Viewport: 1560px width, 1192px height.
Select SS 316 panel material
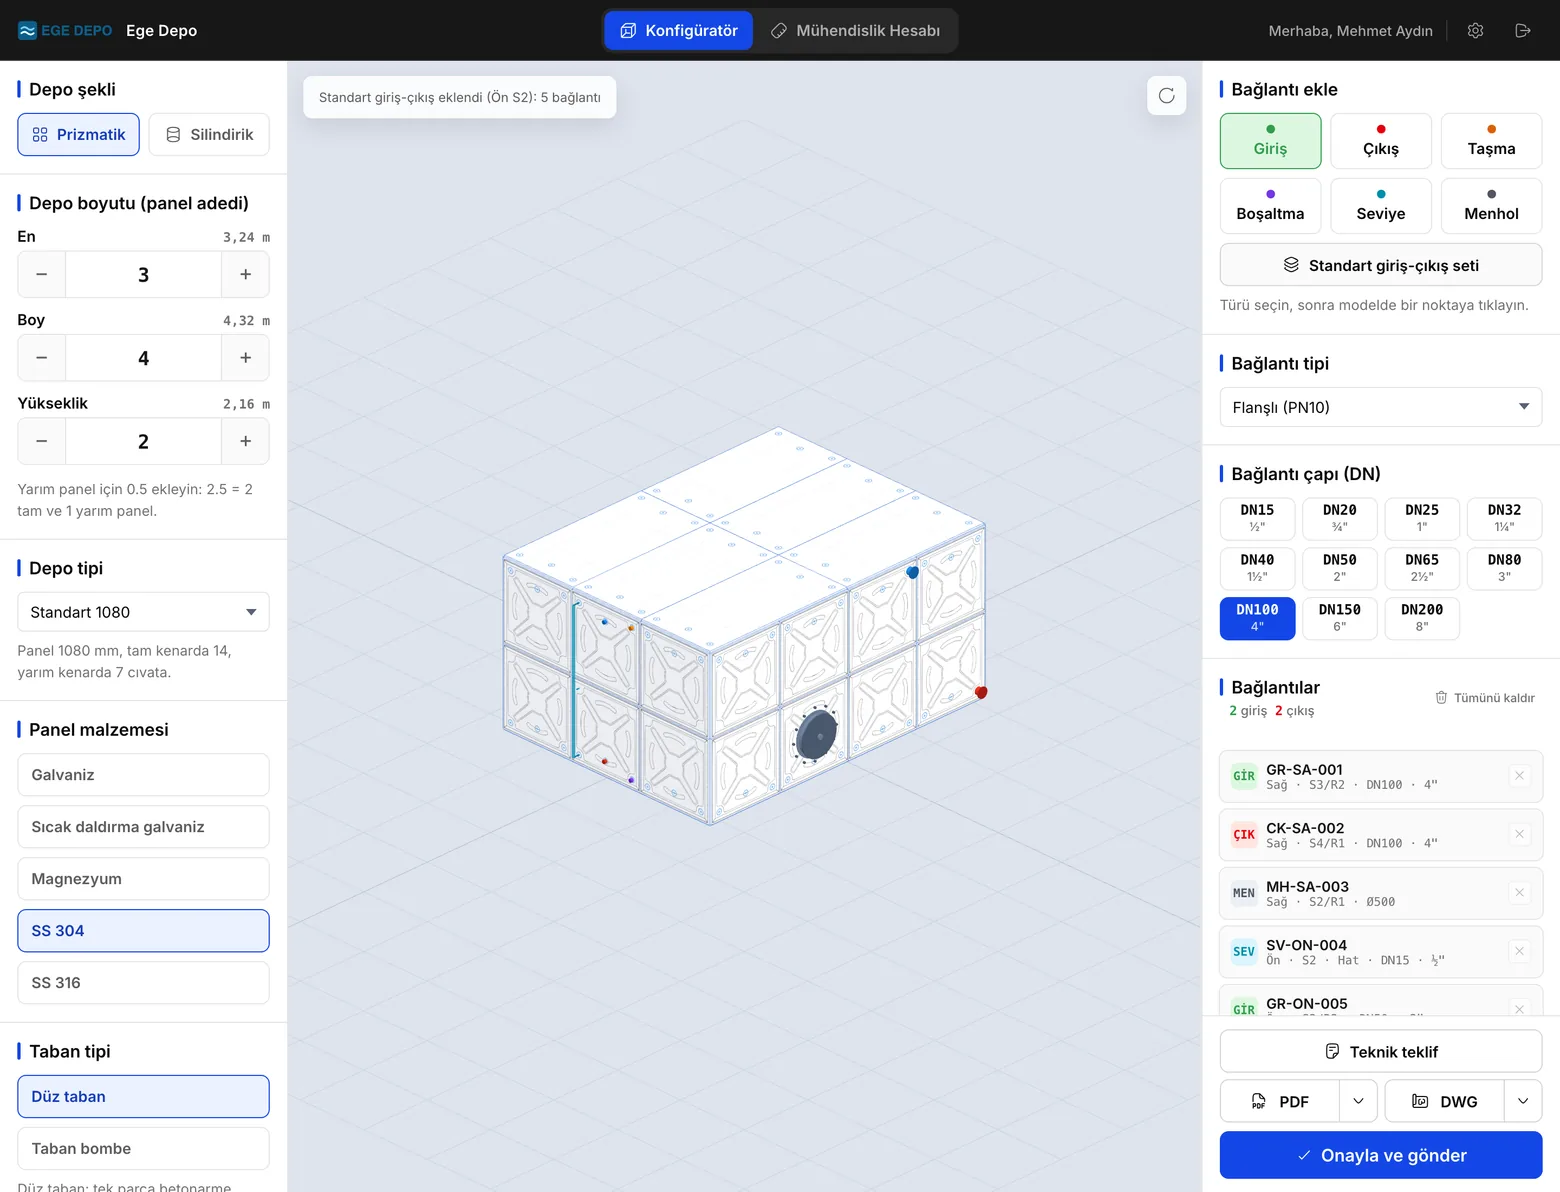[143, 983]
